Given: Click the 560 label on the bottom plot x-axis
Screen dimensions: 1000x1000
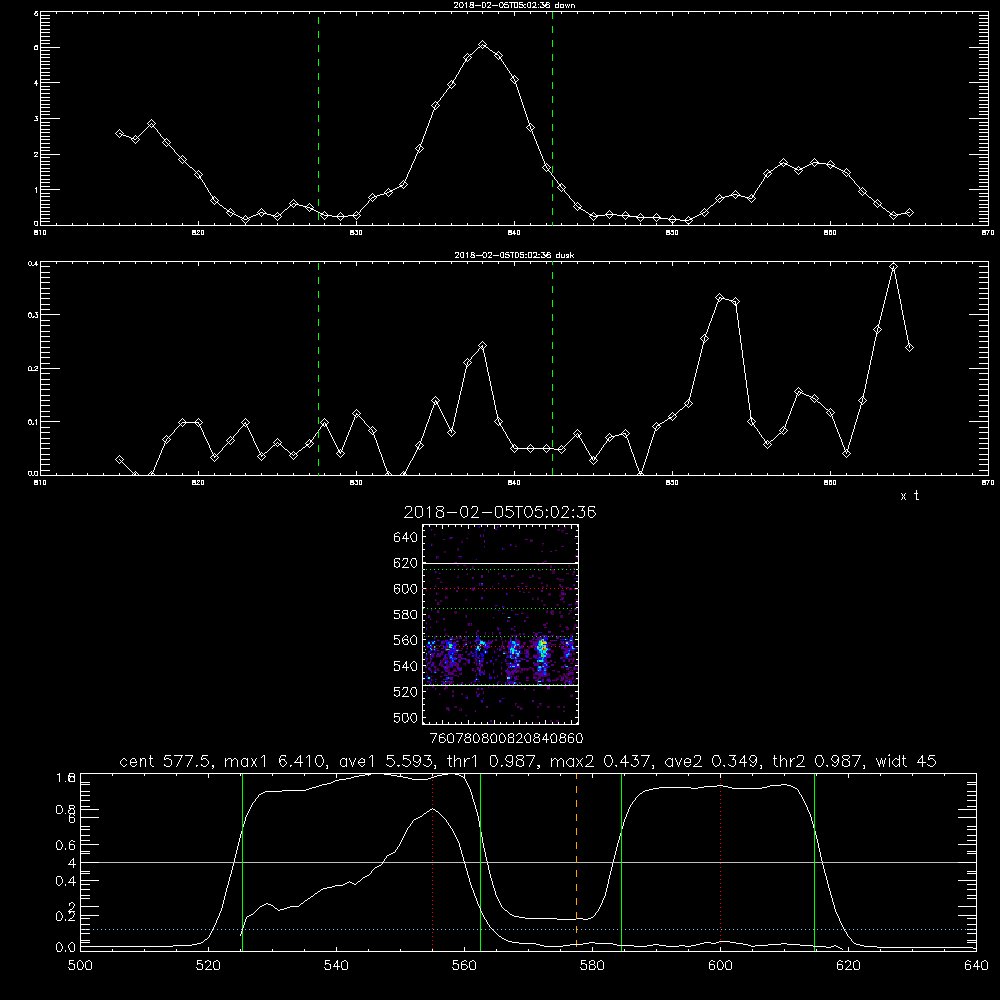Looking at the screenshot, I should pos(464,965).
